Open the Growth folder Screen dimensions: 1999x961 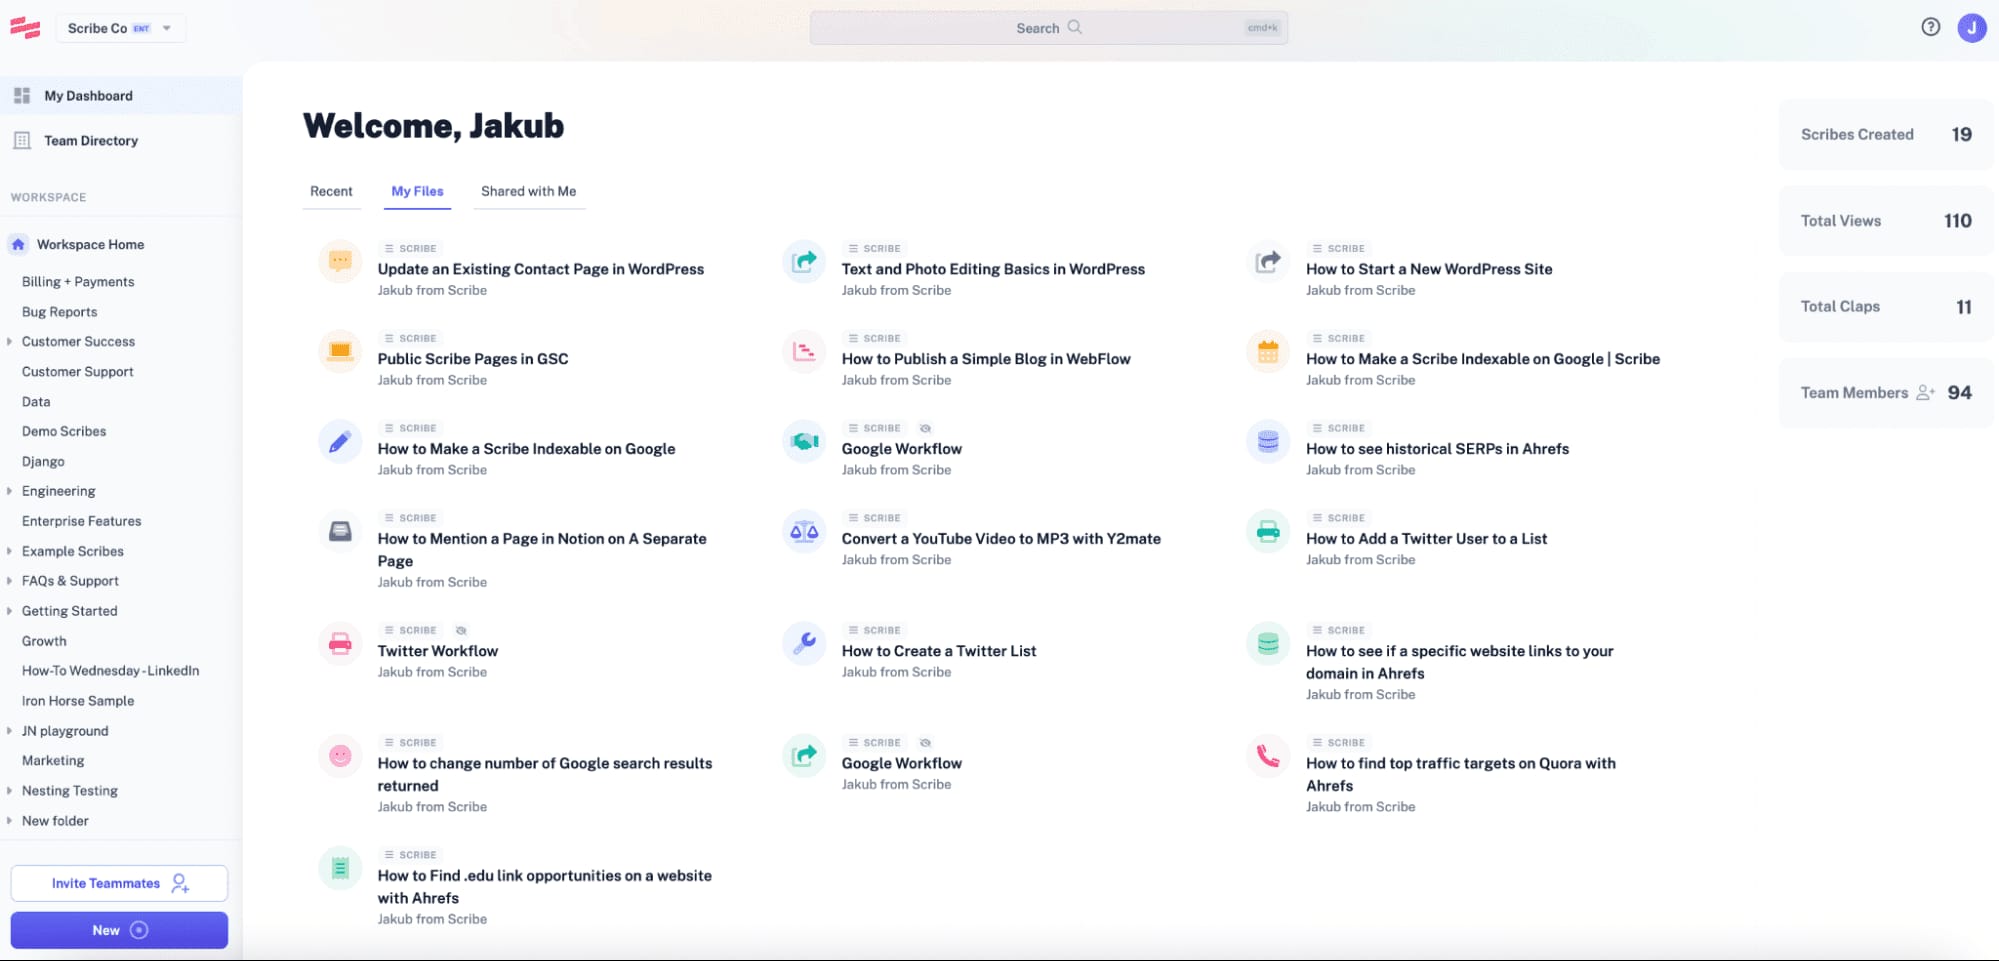pyautogui.click(x=44, y=641)
